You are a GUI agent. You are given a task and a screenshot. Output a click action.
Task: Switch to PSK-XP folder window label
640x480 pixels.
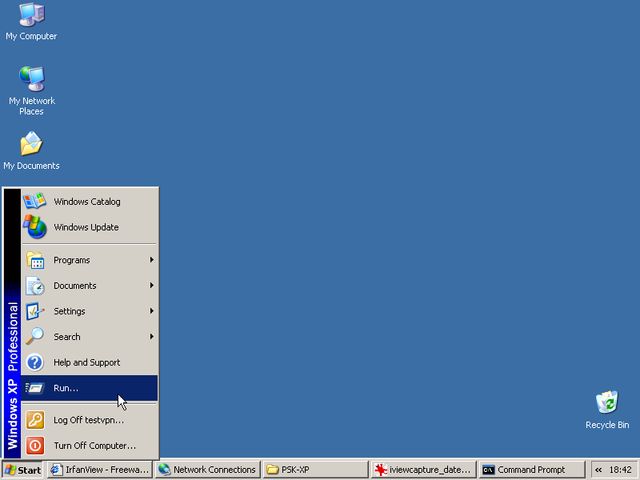[295, 470]
